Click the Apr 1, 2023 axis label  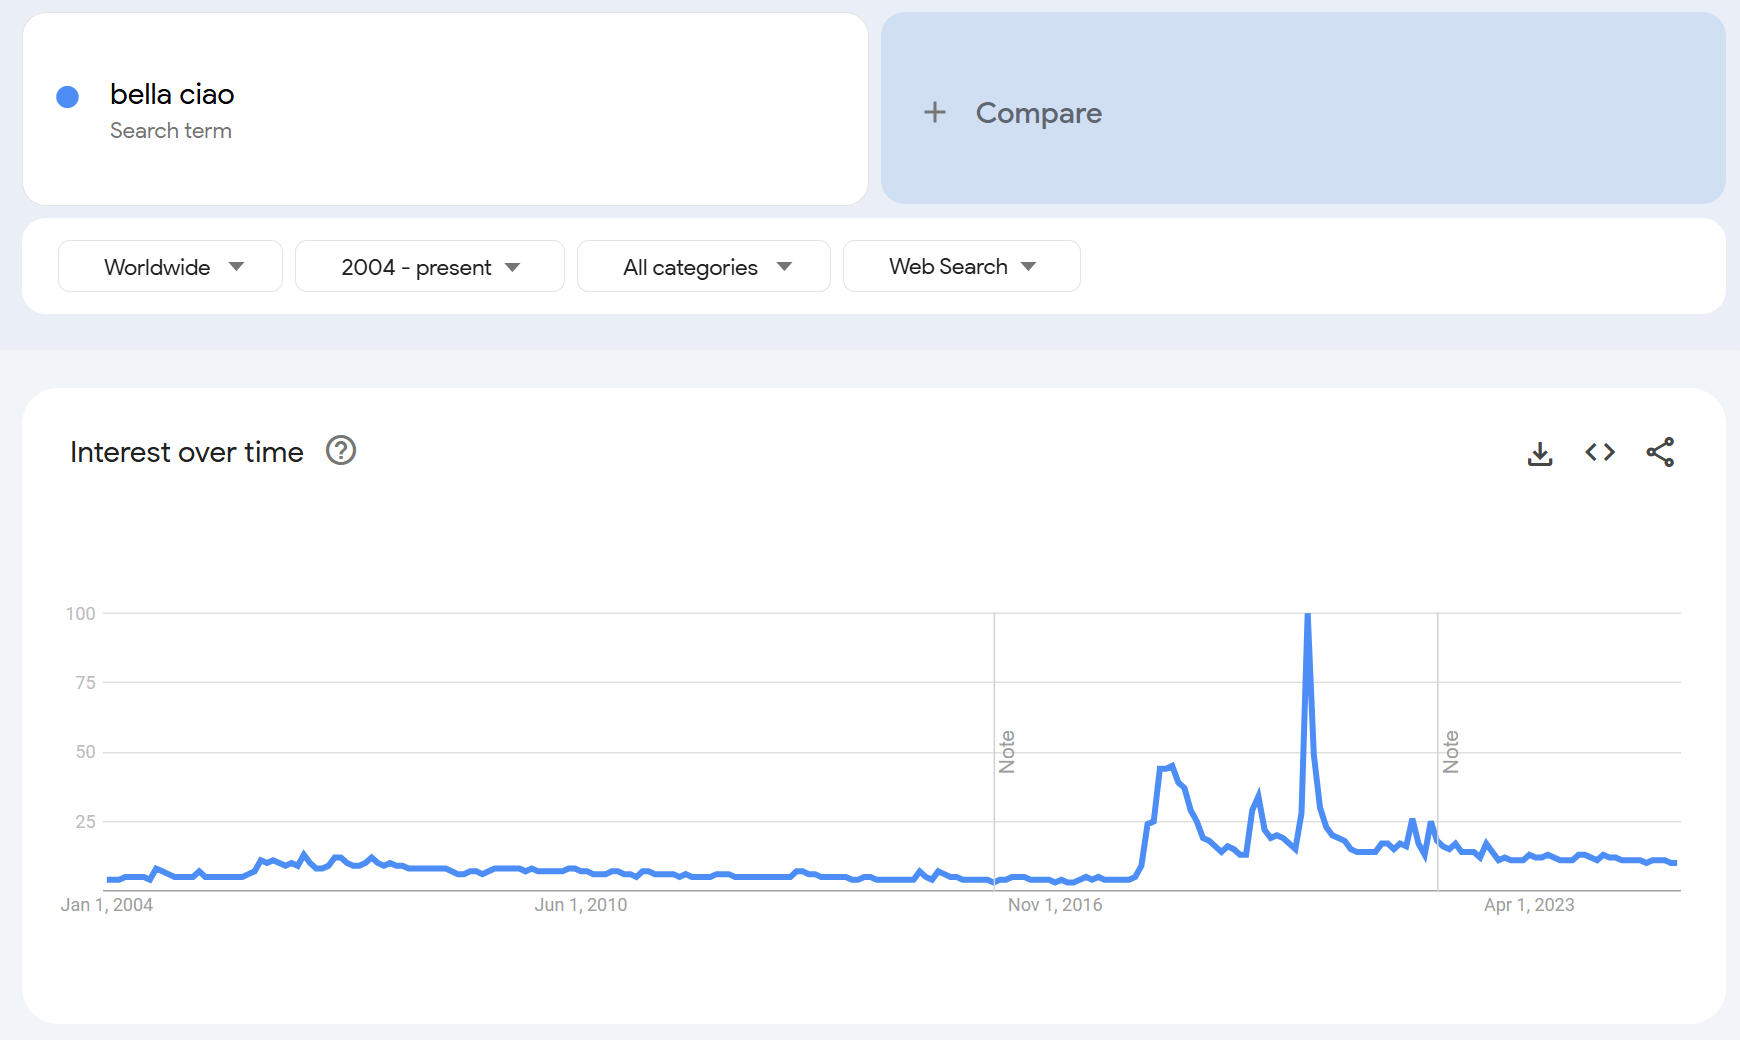pos(1529,905)
